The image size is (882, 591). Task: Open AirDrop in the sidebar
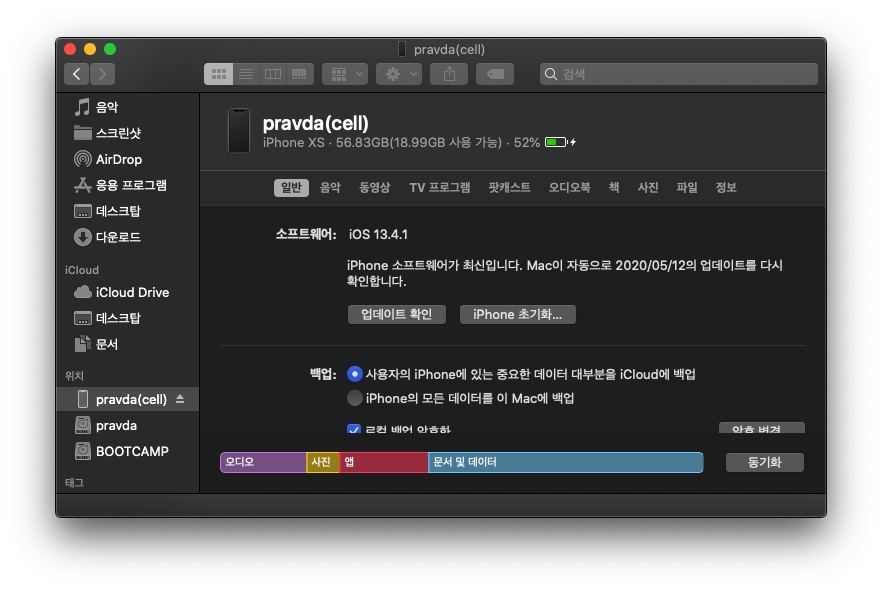point(108,159)
